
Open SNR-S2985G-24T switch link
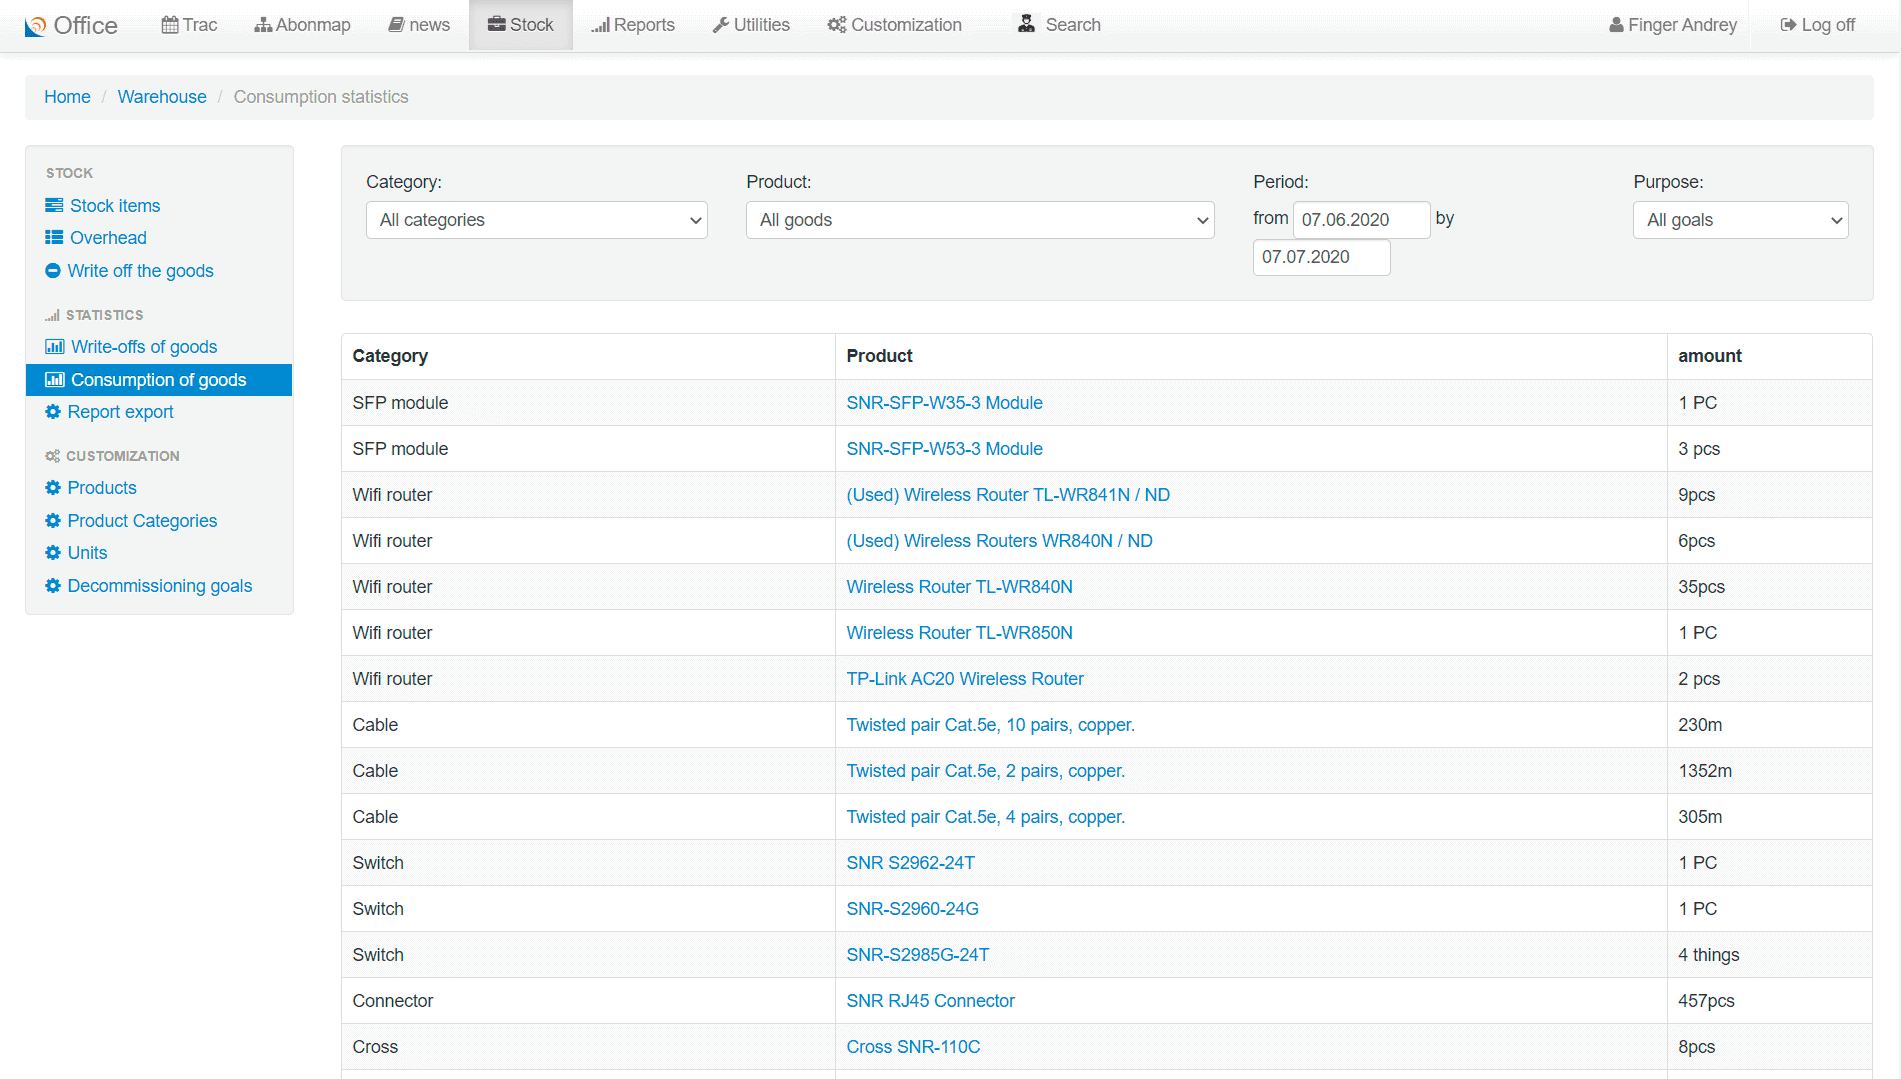click(x=917, y=955)
